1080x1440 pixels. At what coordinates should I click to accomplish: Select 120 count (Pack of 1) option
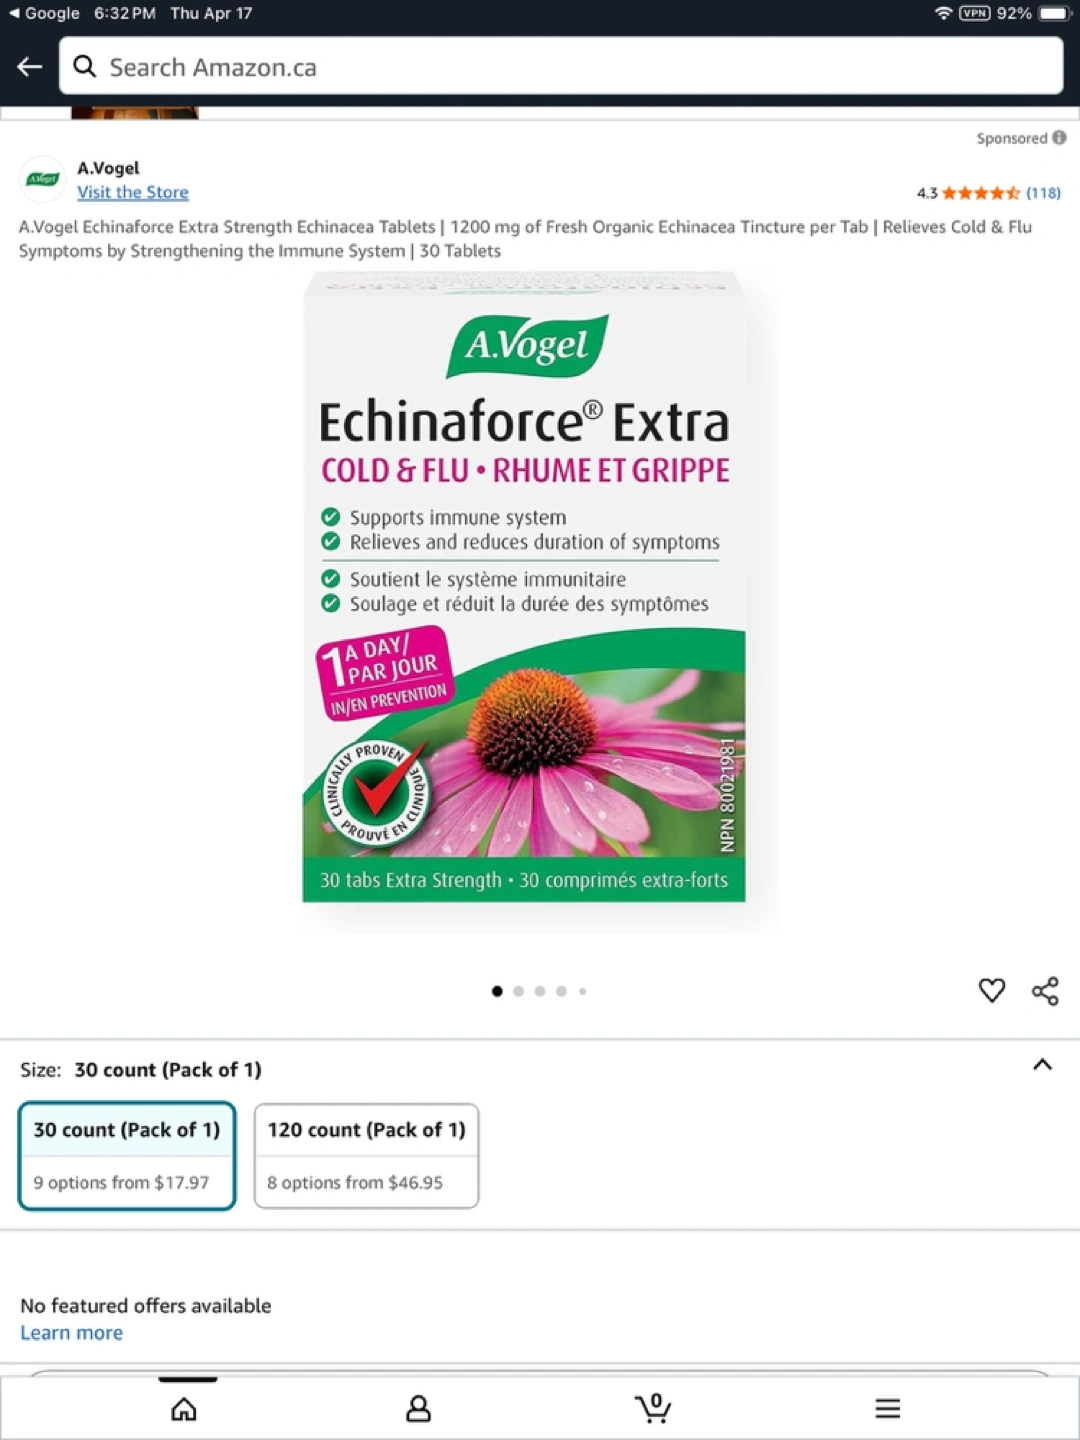[366, 1156]
